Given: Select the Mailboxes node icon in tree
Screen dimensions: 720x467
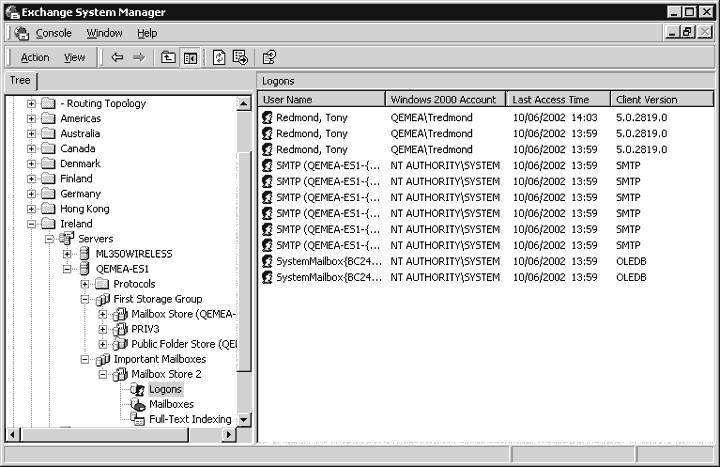Looking at the screenshot, I should 138,404.
